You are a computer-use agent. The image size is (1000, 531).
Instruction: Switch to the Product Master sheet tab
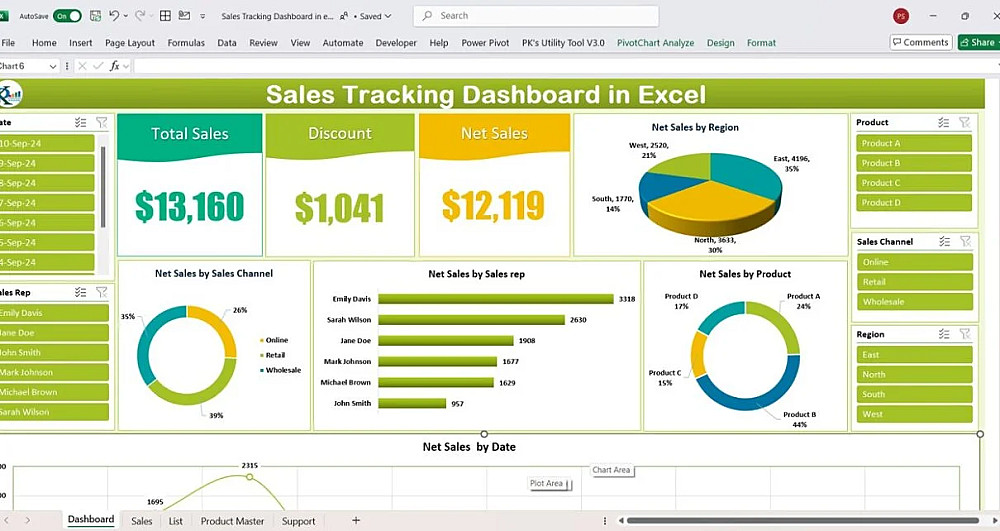tap(232, 521)
